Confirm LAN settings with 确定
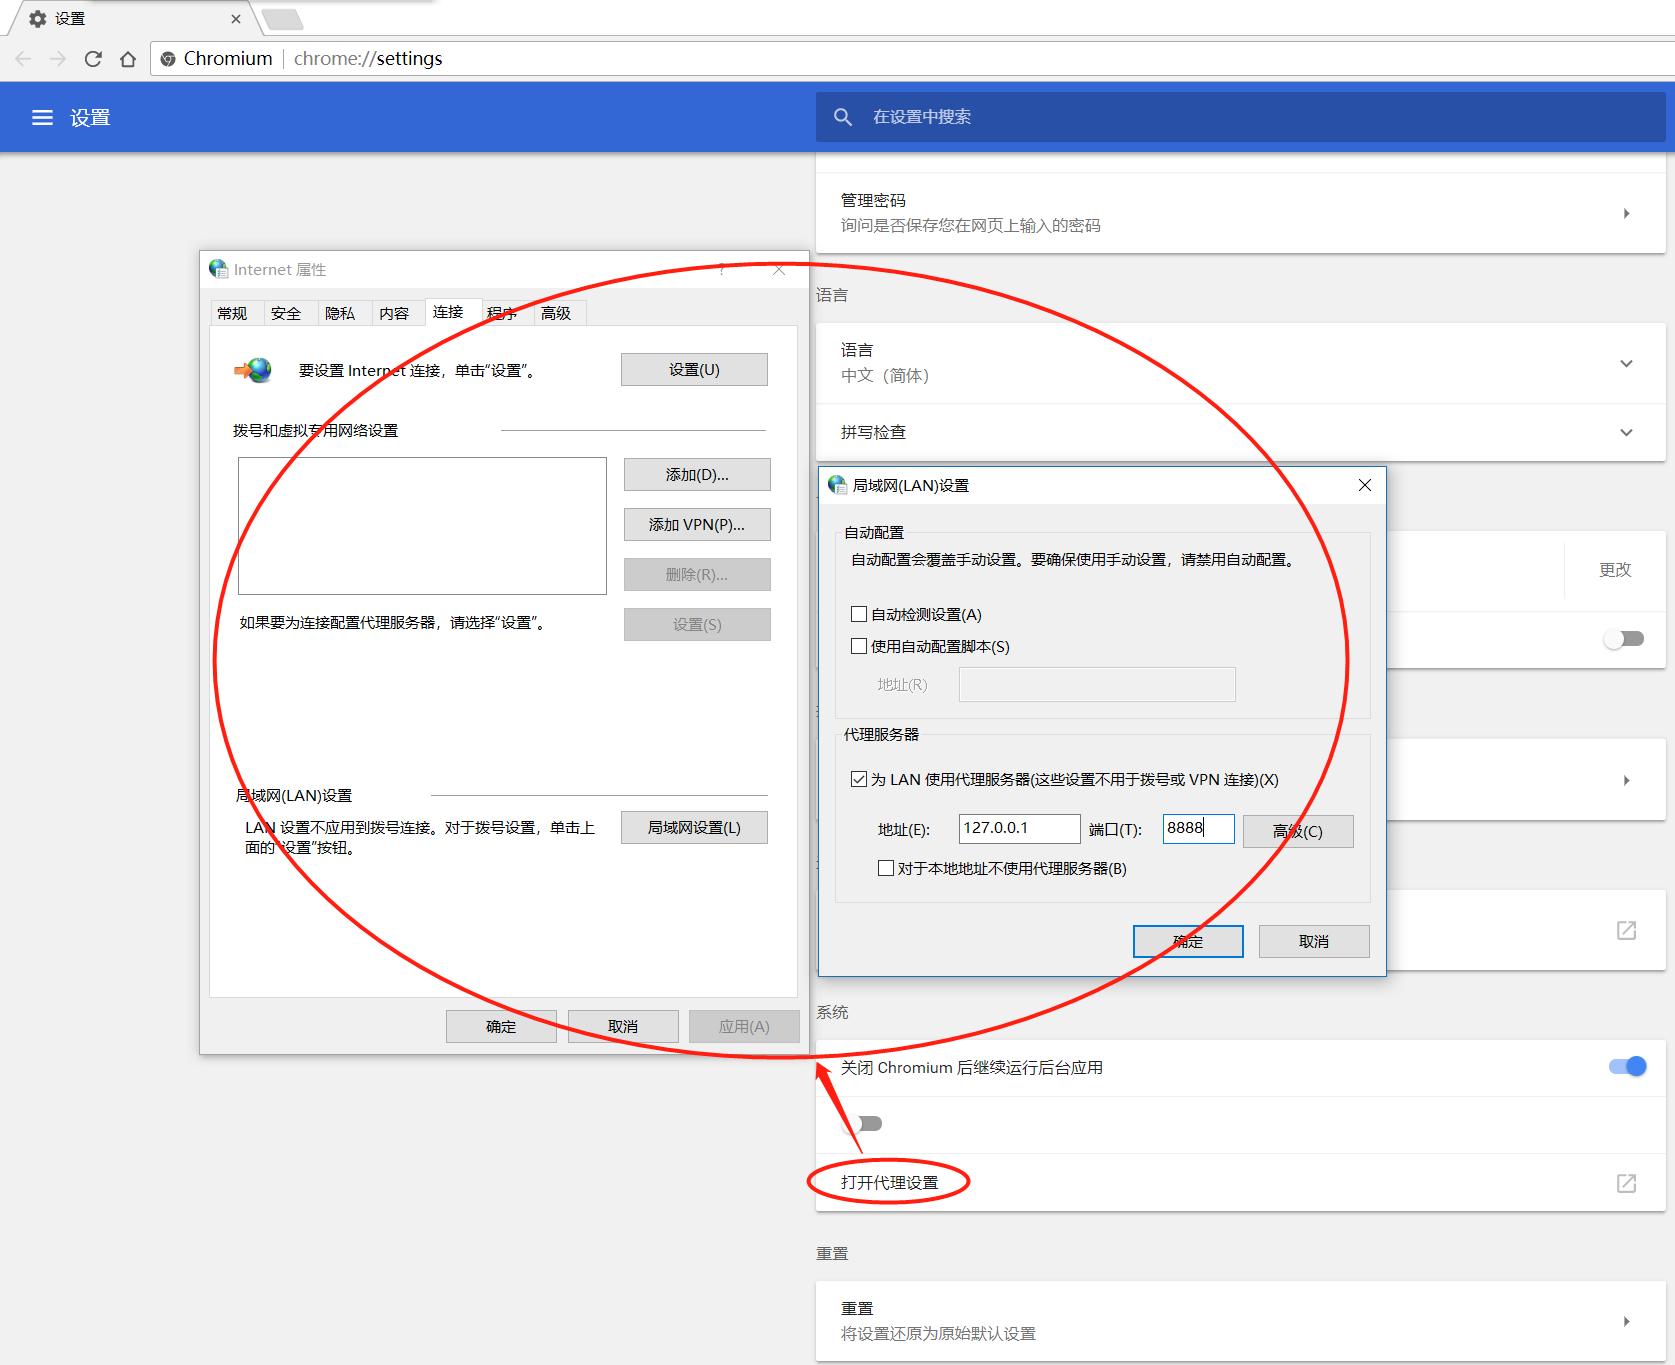Viewport: 1675px width, 1365px height. pyautogui.click(x=1188, y=941)
